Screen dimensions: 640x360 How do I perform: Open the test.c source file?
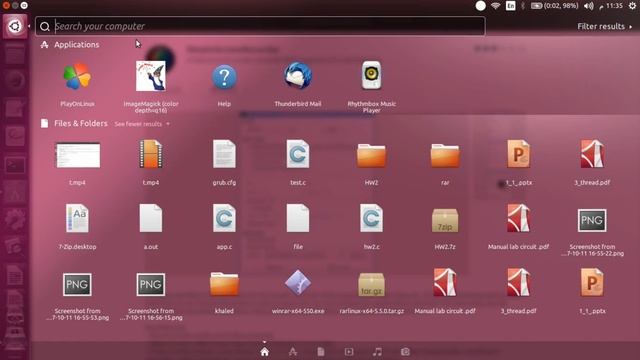coord(298,154)
